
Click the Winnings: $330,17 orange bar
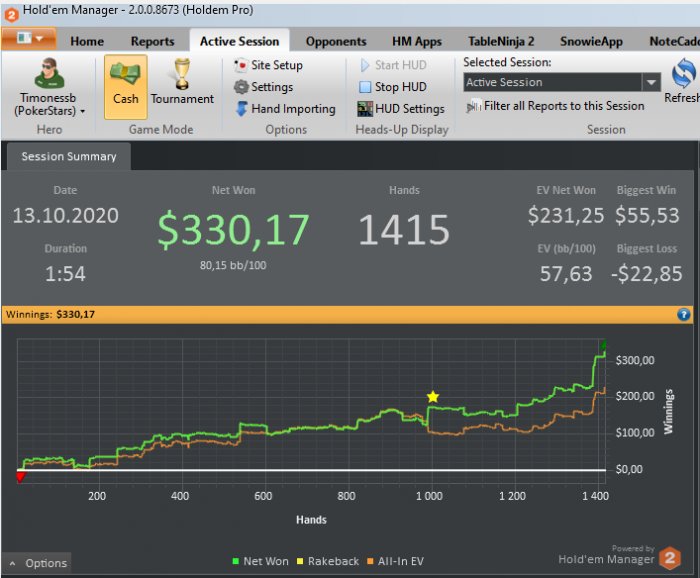pos(346,314)
